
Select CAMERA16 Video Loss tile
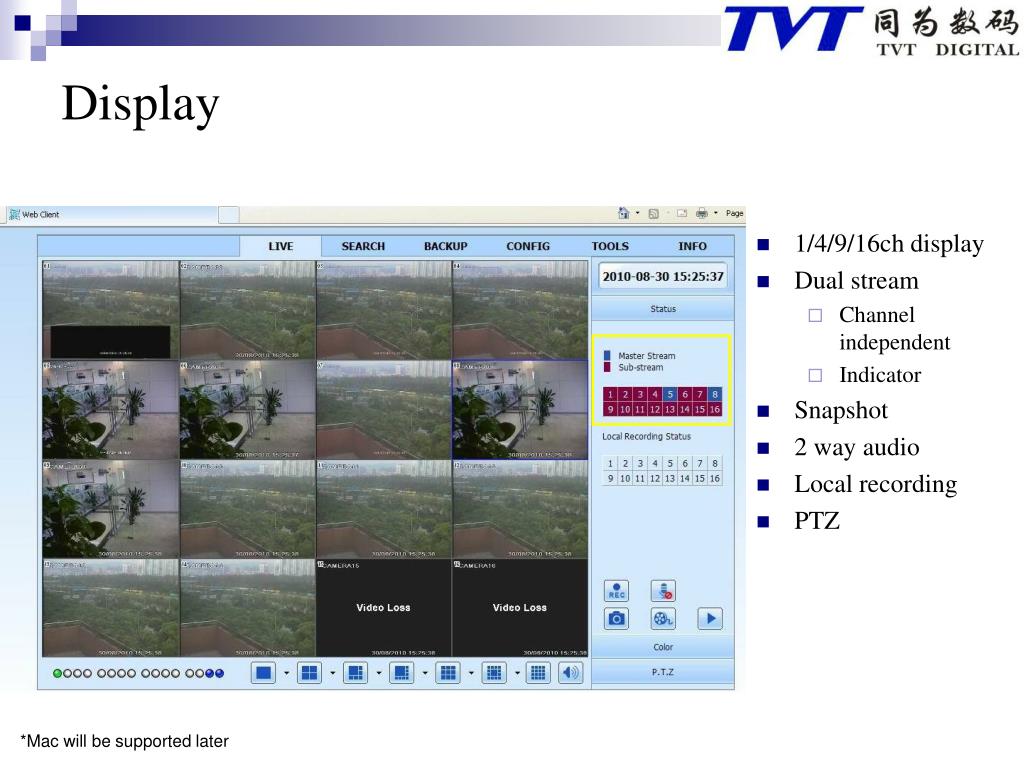[520, 607]
